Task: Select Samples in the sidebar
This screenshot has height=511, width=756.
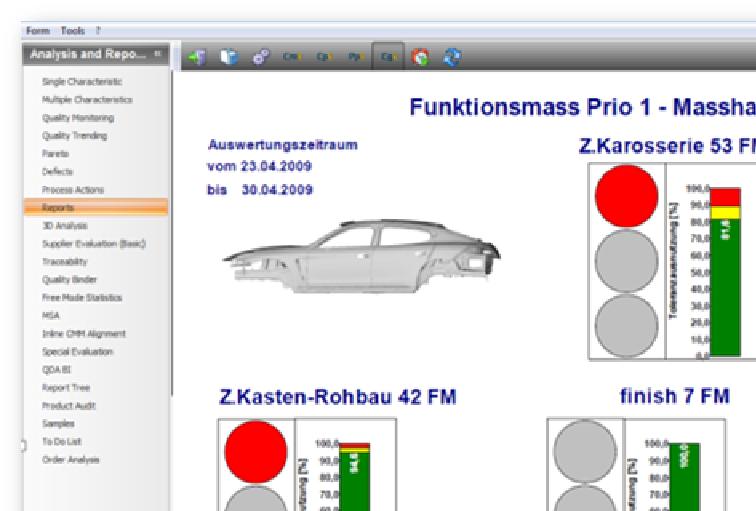Action: coord(58,423)
